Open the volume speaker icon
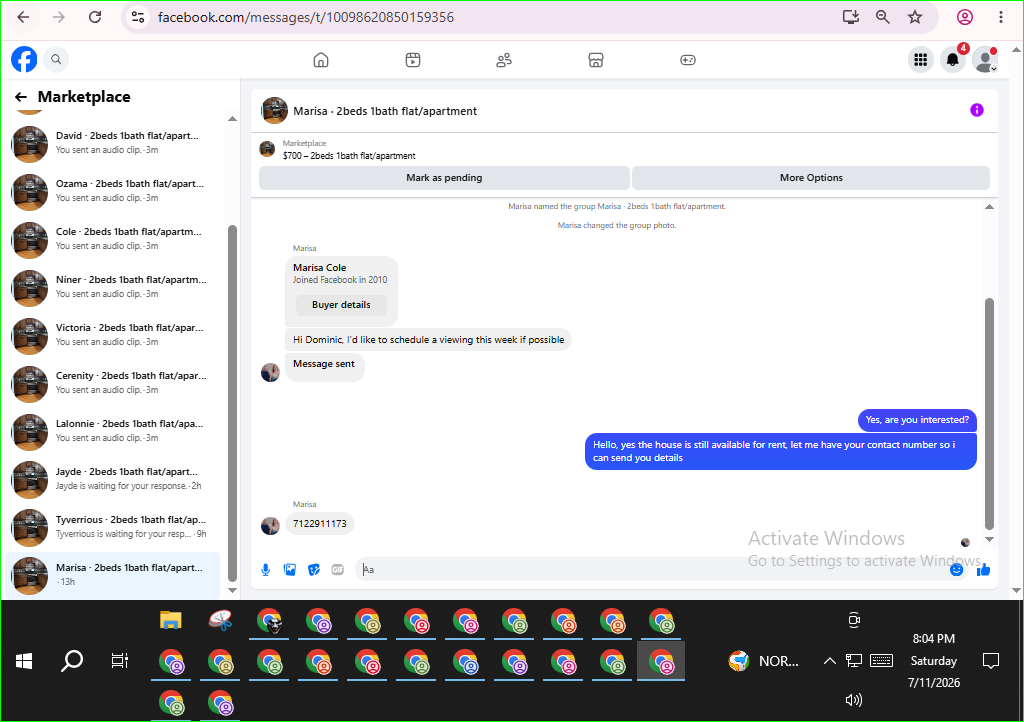 pos(854,700)
